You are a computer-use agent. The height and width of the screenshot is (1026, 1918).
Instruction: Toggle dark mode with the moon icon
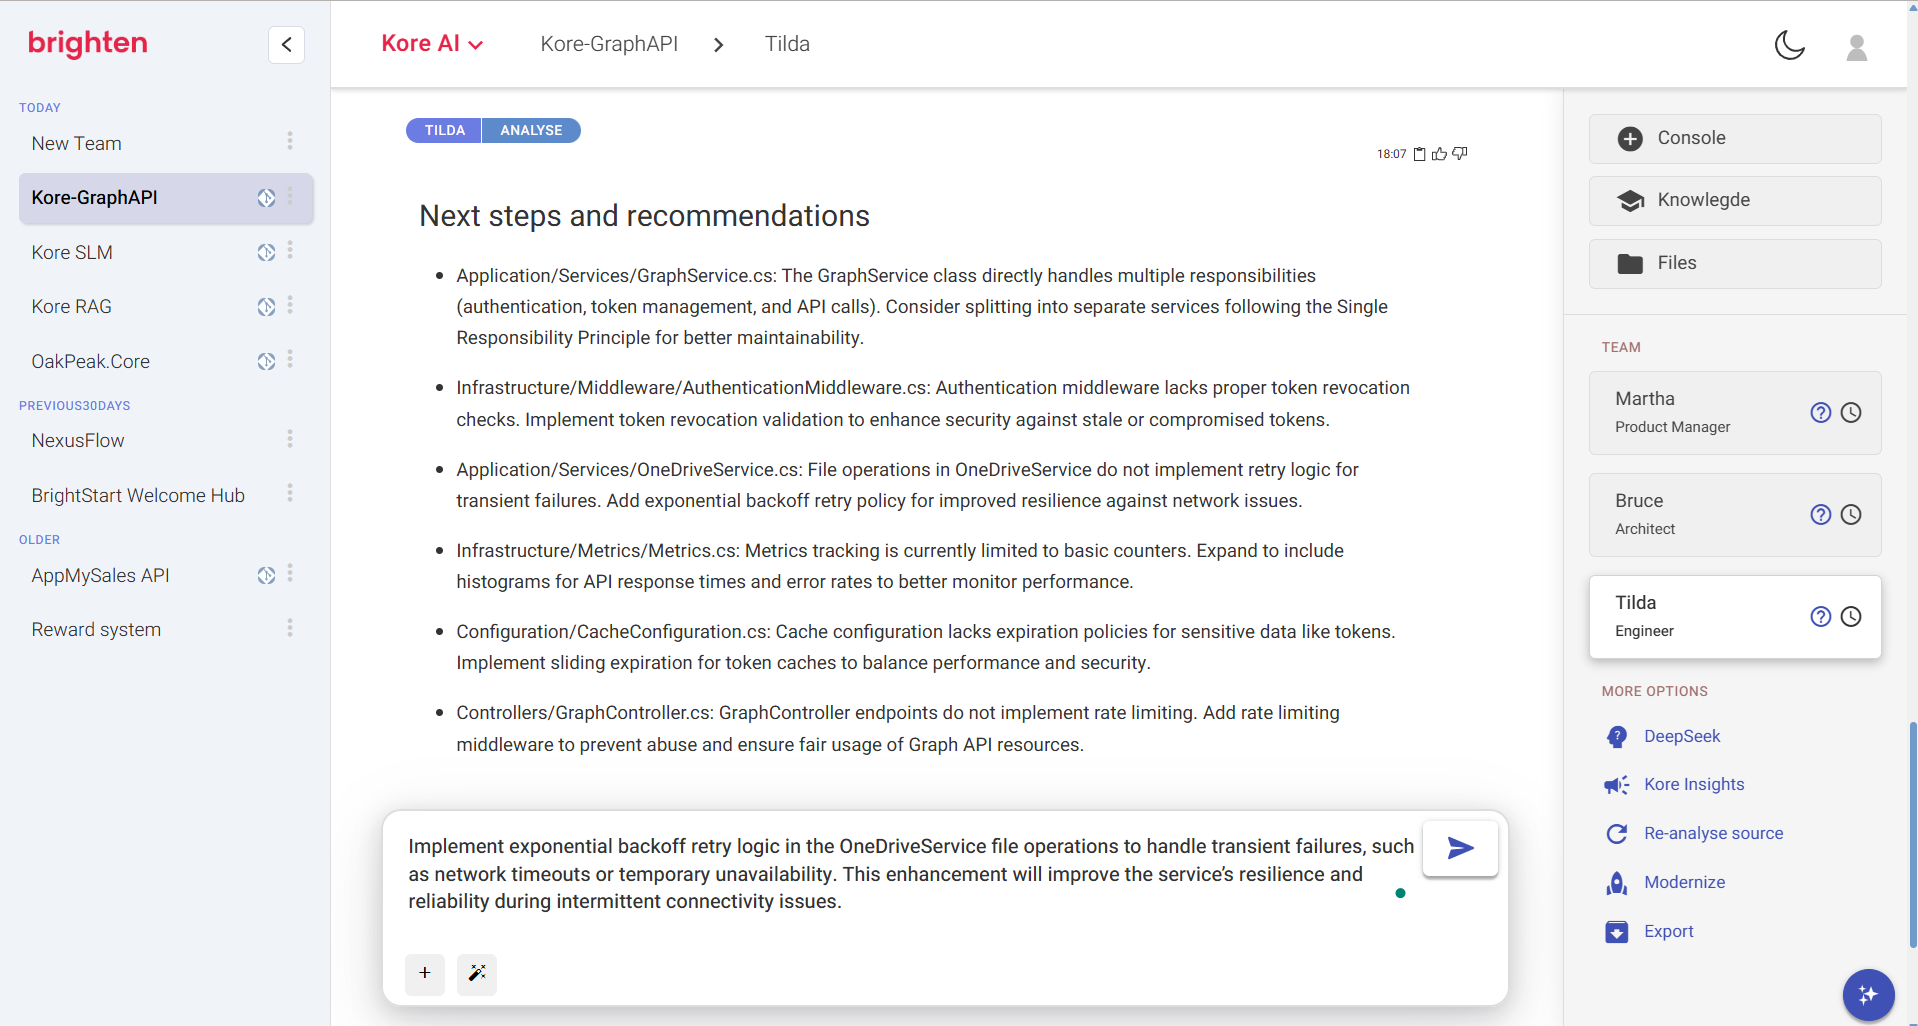1789,45
